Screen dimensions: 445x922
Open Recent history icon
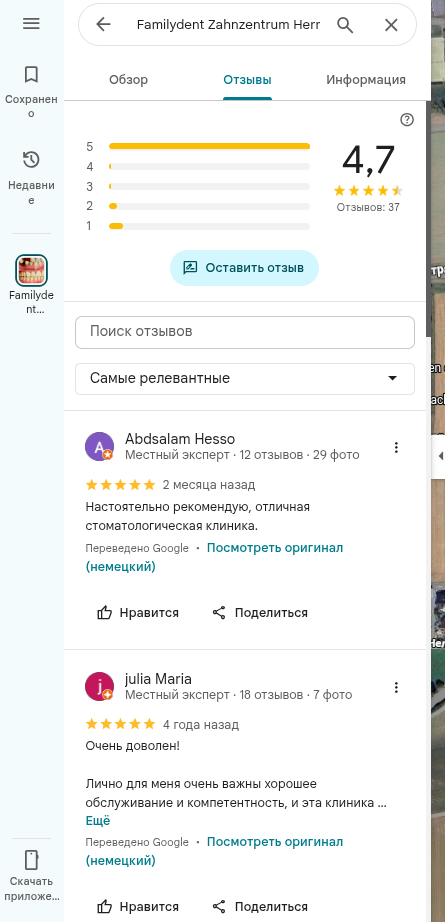[31, 160]
